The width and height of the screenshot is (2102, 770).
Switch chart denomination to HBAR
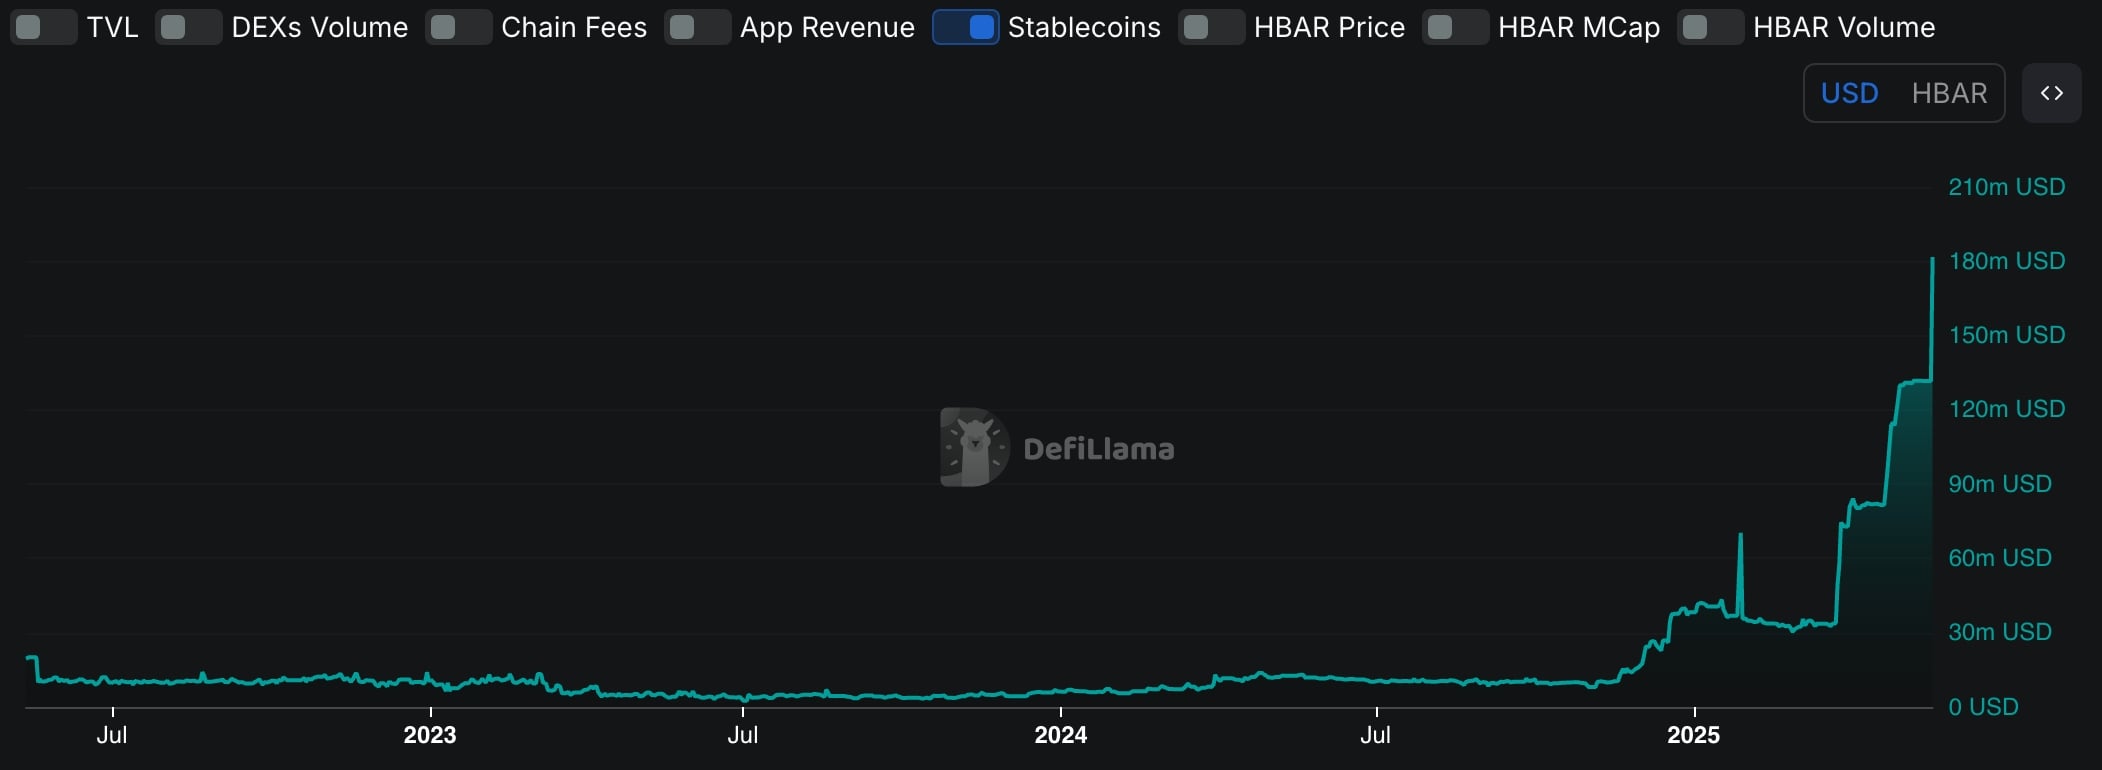1949,93
